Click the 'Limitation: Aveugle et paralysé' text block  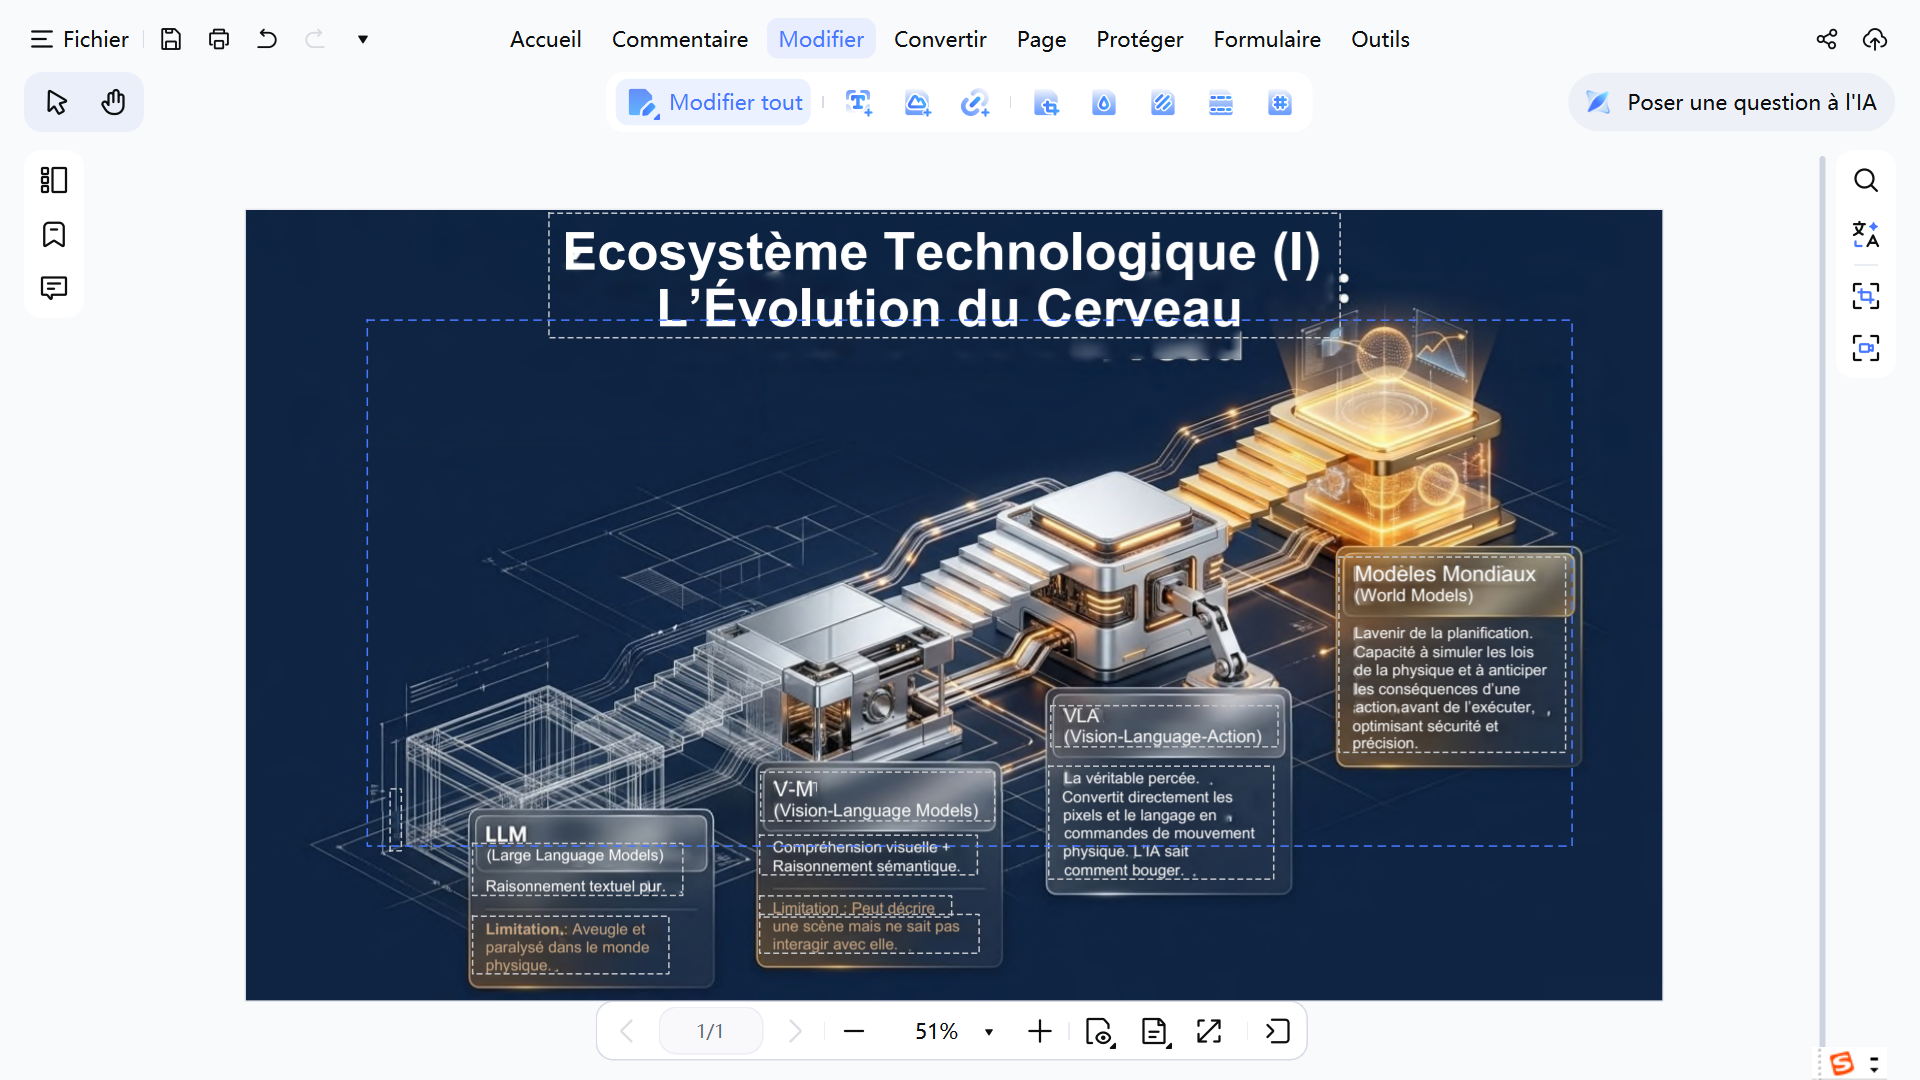[x=569, y=946]
